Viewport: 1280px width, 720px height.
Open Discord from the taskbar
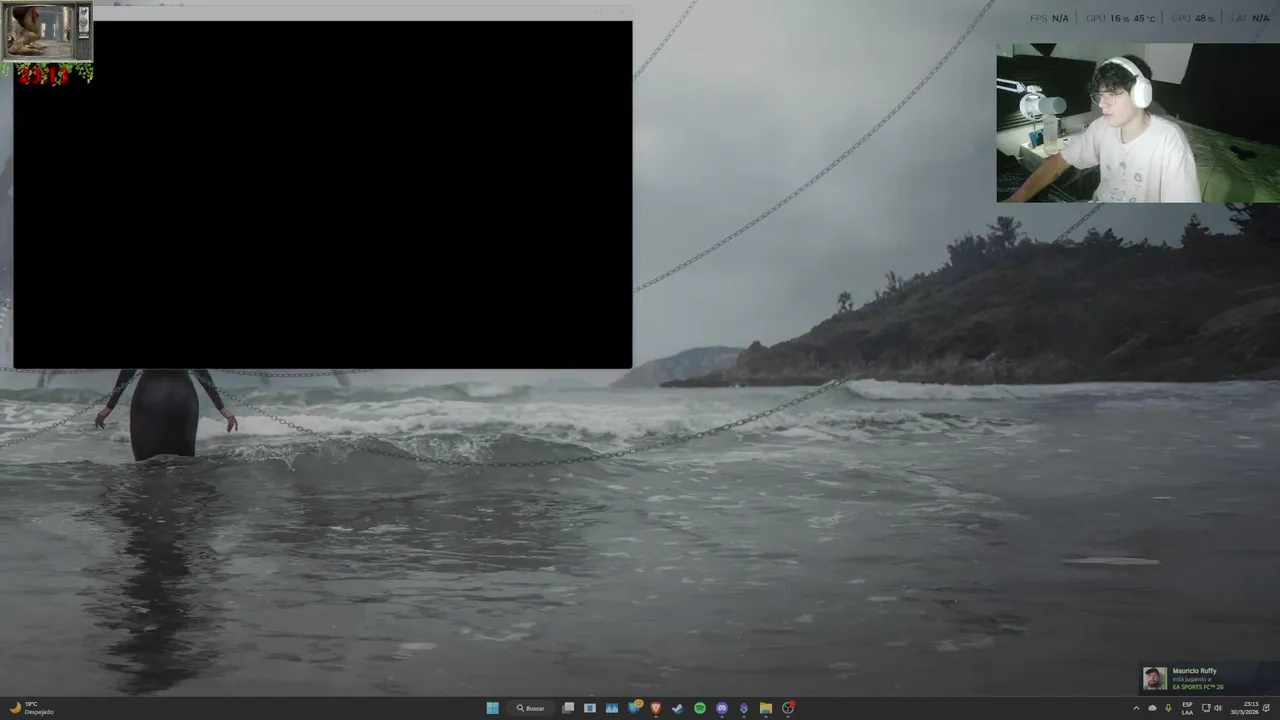[722, 708]
